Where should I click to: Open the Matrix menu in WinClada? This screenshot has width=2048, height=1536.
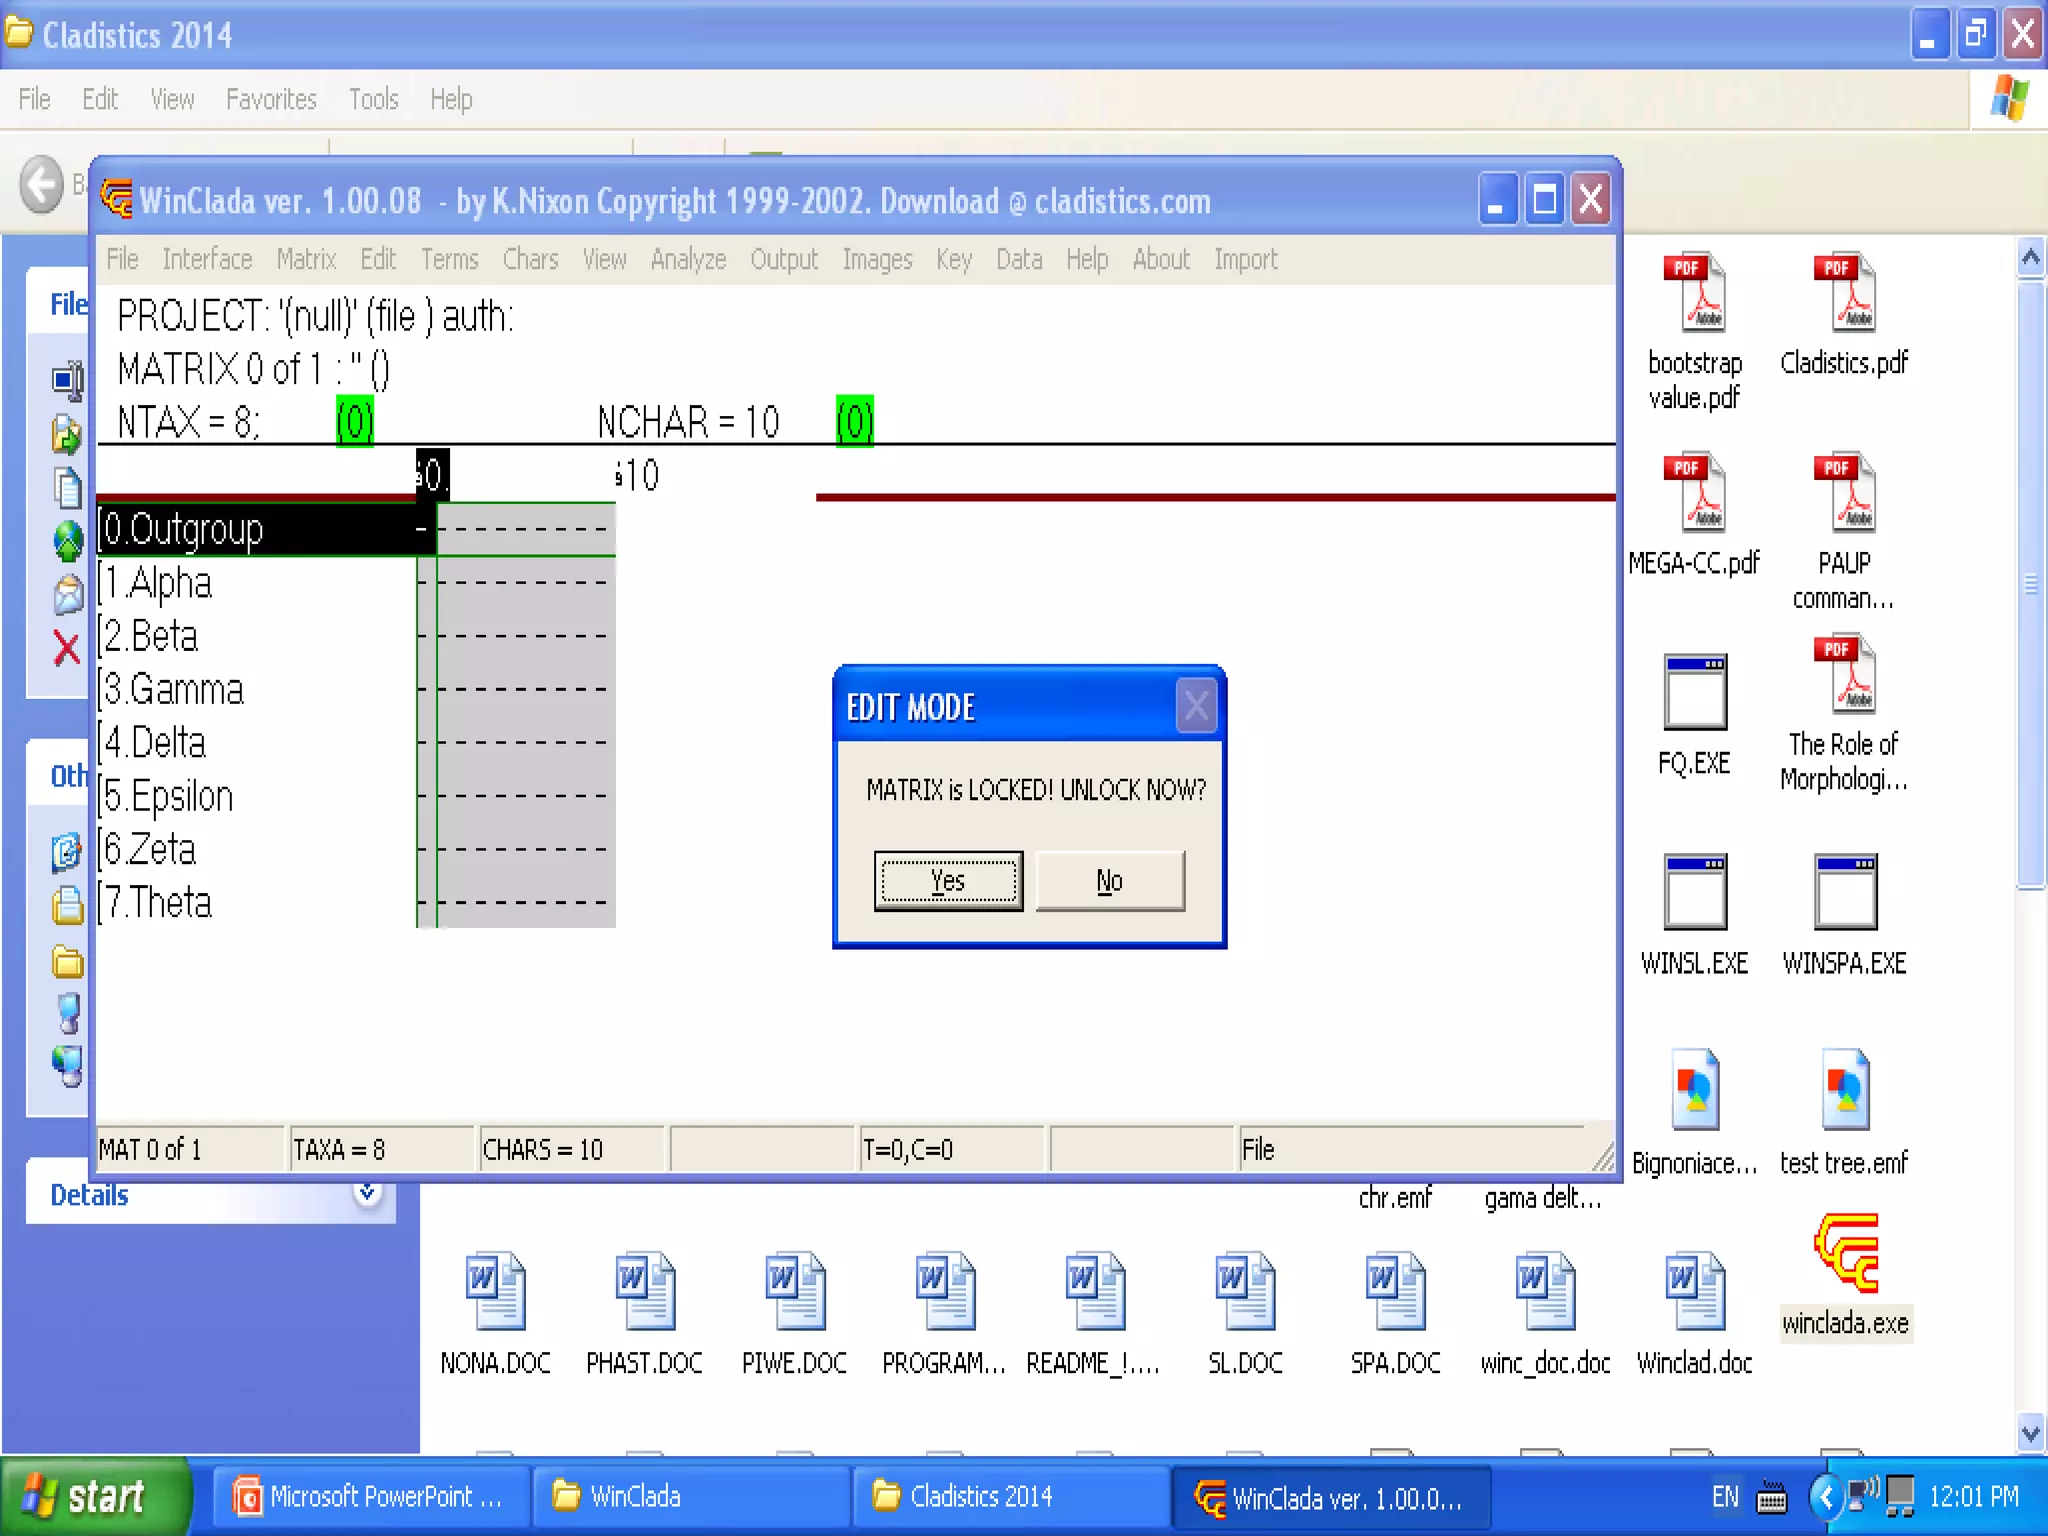tap(306, 260)
